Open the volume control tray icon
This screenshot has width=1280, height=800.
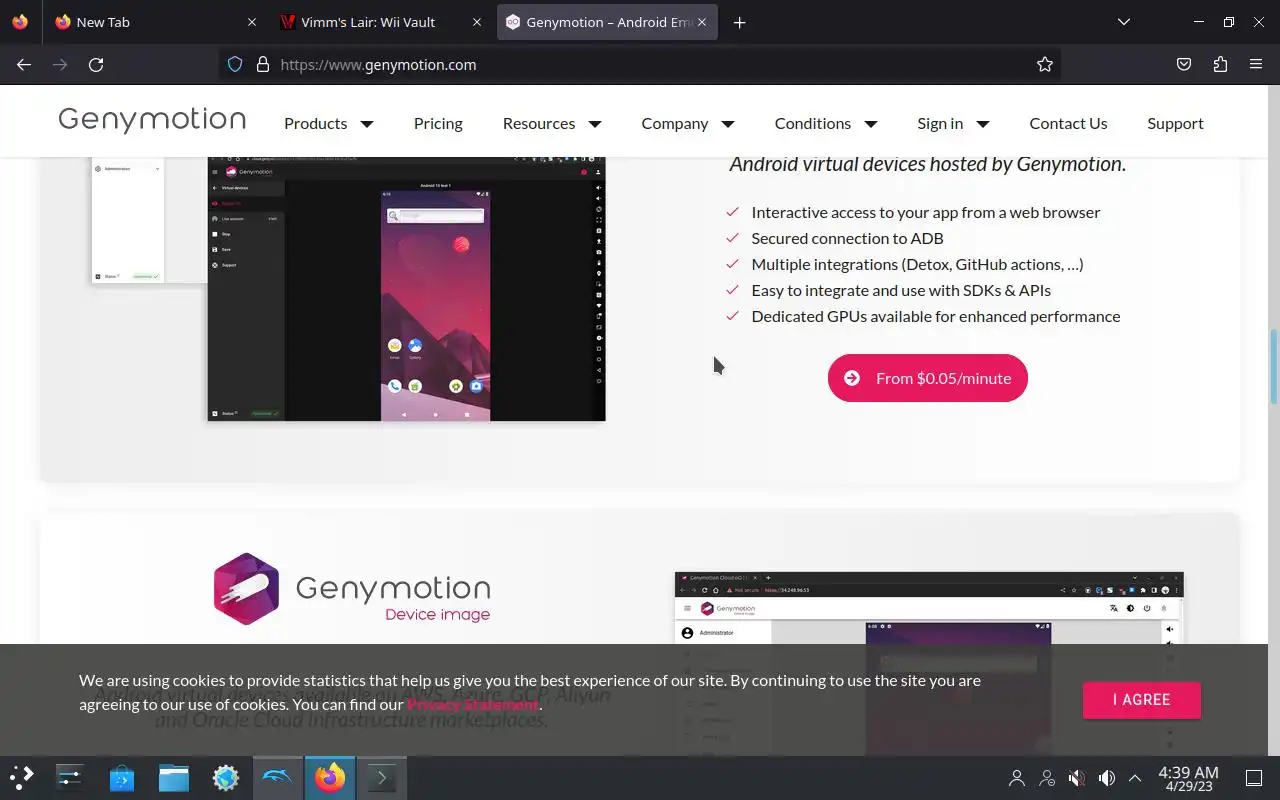click(1107, 778)
